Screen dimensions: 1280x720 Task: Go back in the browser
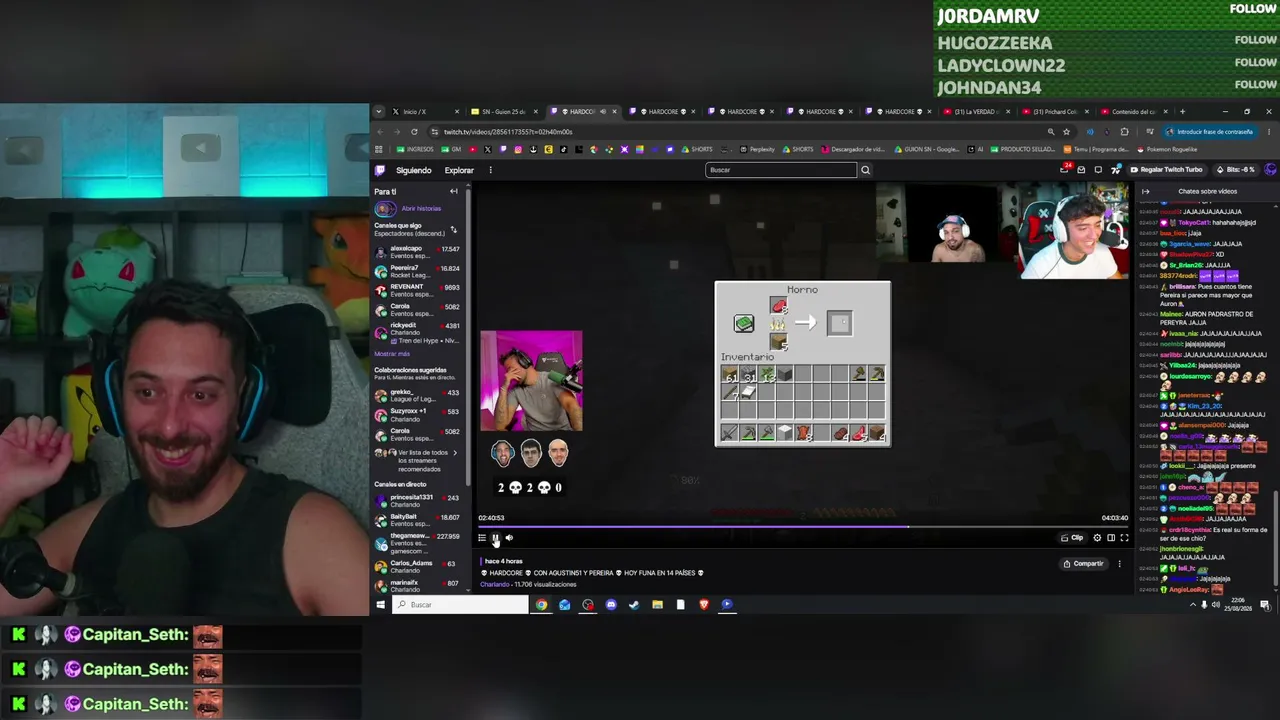point(380,132)
